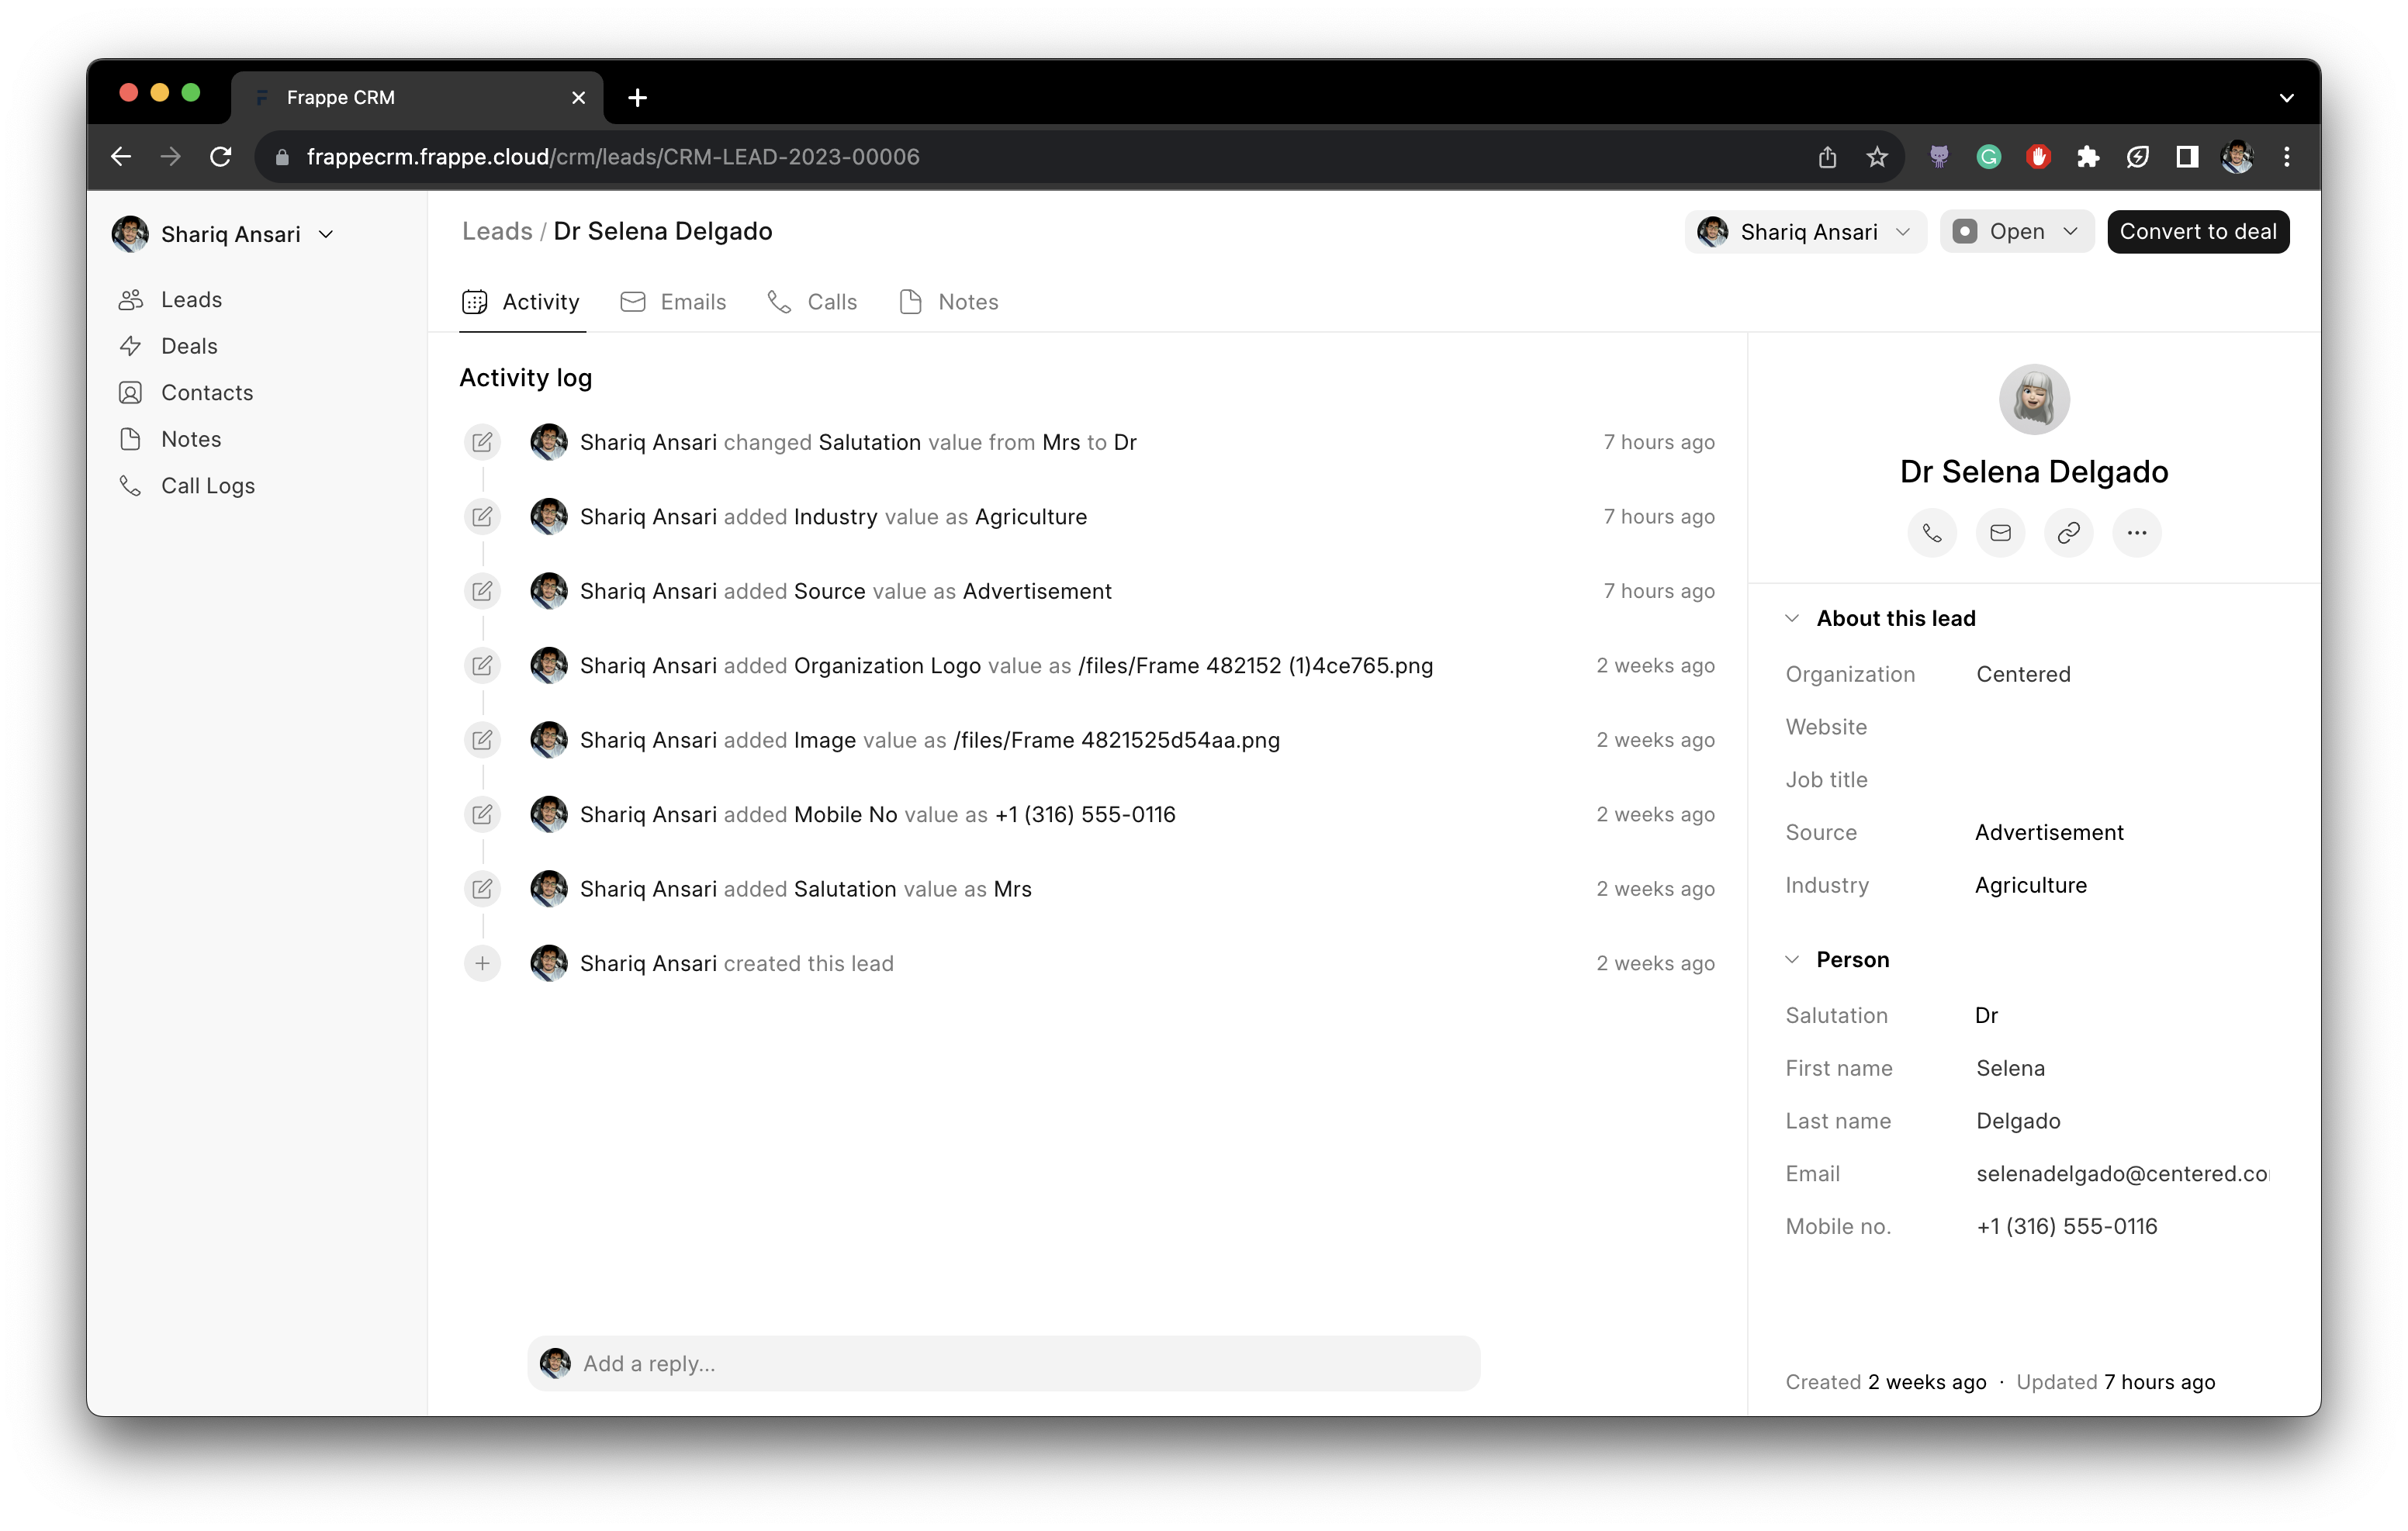The height and width of the screenshot is (1531, 2408).
Task: Open Notes from the sidebar
Action: pyautogui.click(x=191, y=439)
